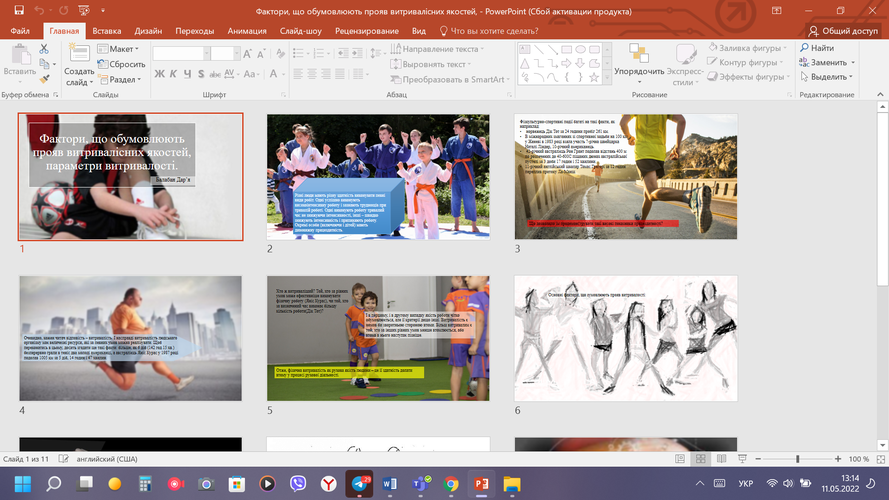Paste from clipboard using Вставить
The image size is (889, 500).
(x=20, y=61)
